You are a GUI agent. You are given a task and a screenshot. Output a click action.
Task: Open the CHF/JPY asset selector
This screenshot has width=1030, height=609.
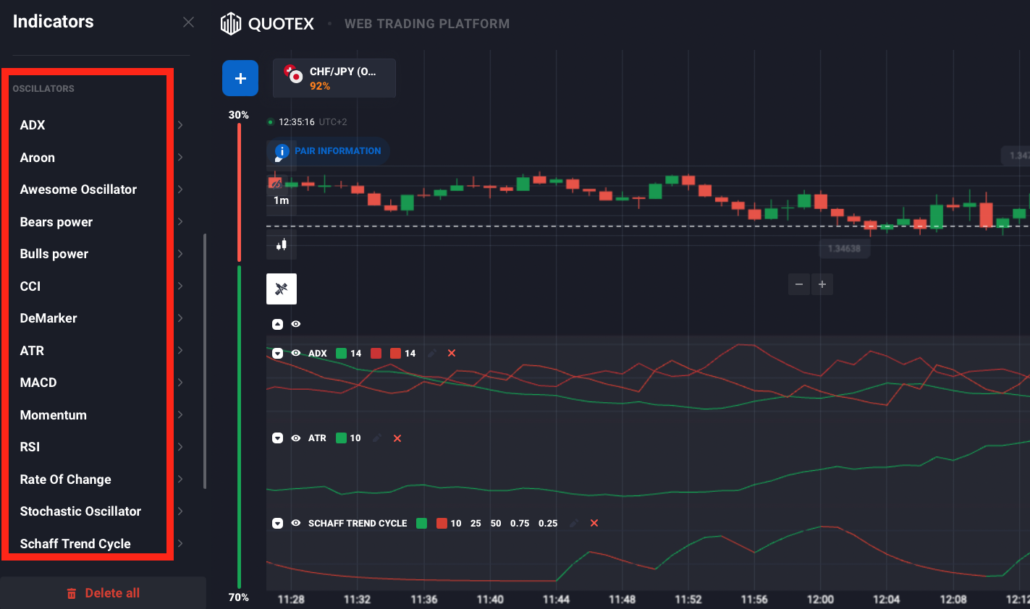333,77
